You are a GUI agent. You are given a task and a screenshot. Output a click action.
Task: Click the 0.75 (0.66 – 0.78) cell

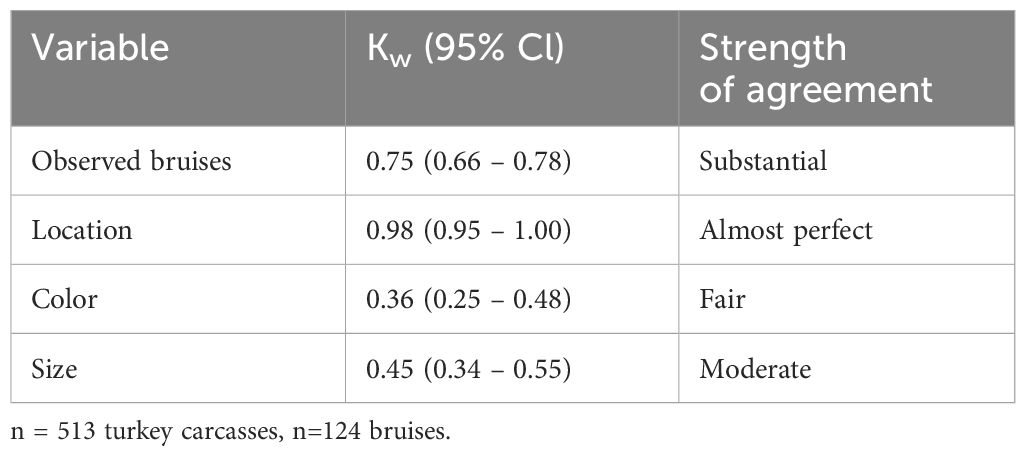469,161
